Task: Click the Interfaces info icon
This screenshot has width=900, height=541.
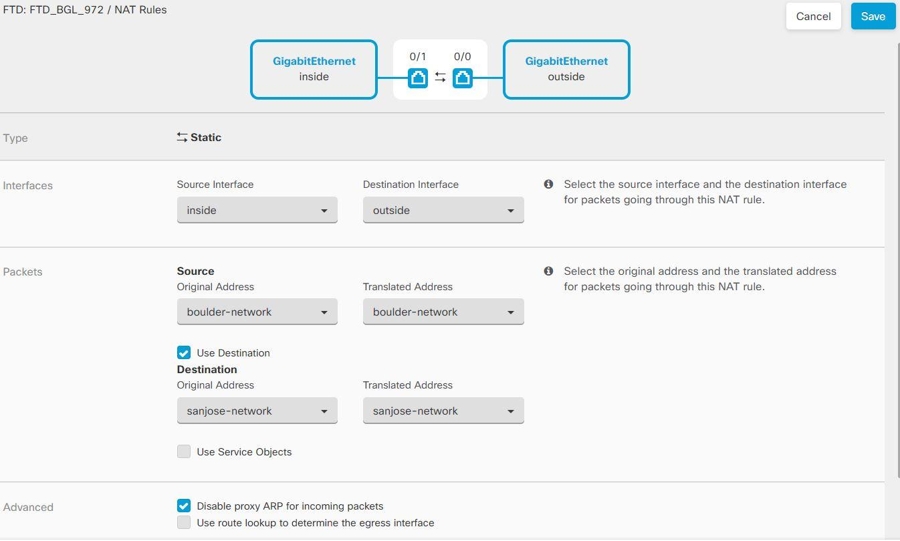Action: [548, 185]
